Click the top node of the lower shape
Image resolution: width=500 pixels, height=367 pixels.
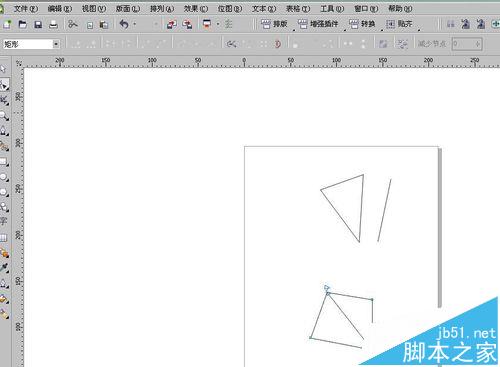tap(328, 293)
